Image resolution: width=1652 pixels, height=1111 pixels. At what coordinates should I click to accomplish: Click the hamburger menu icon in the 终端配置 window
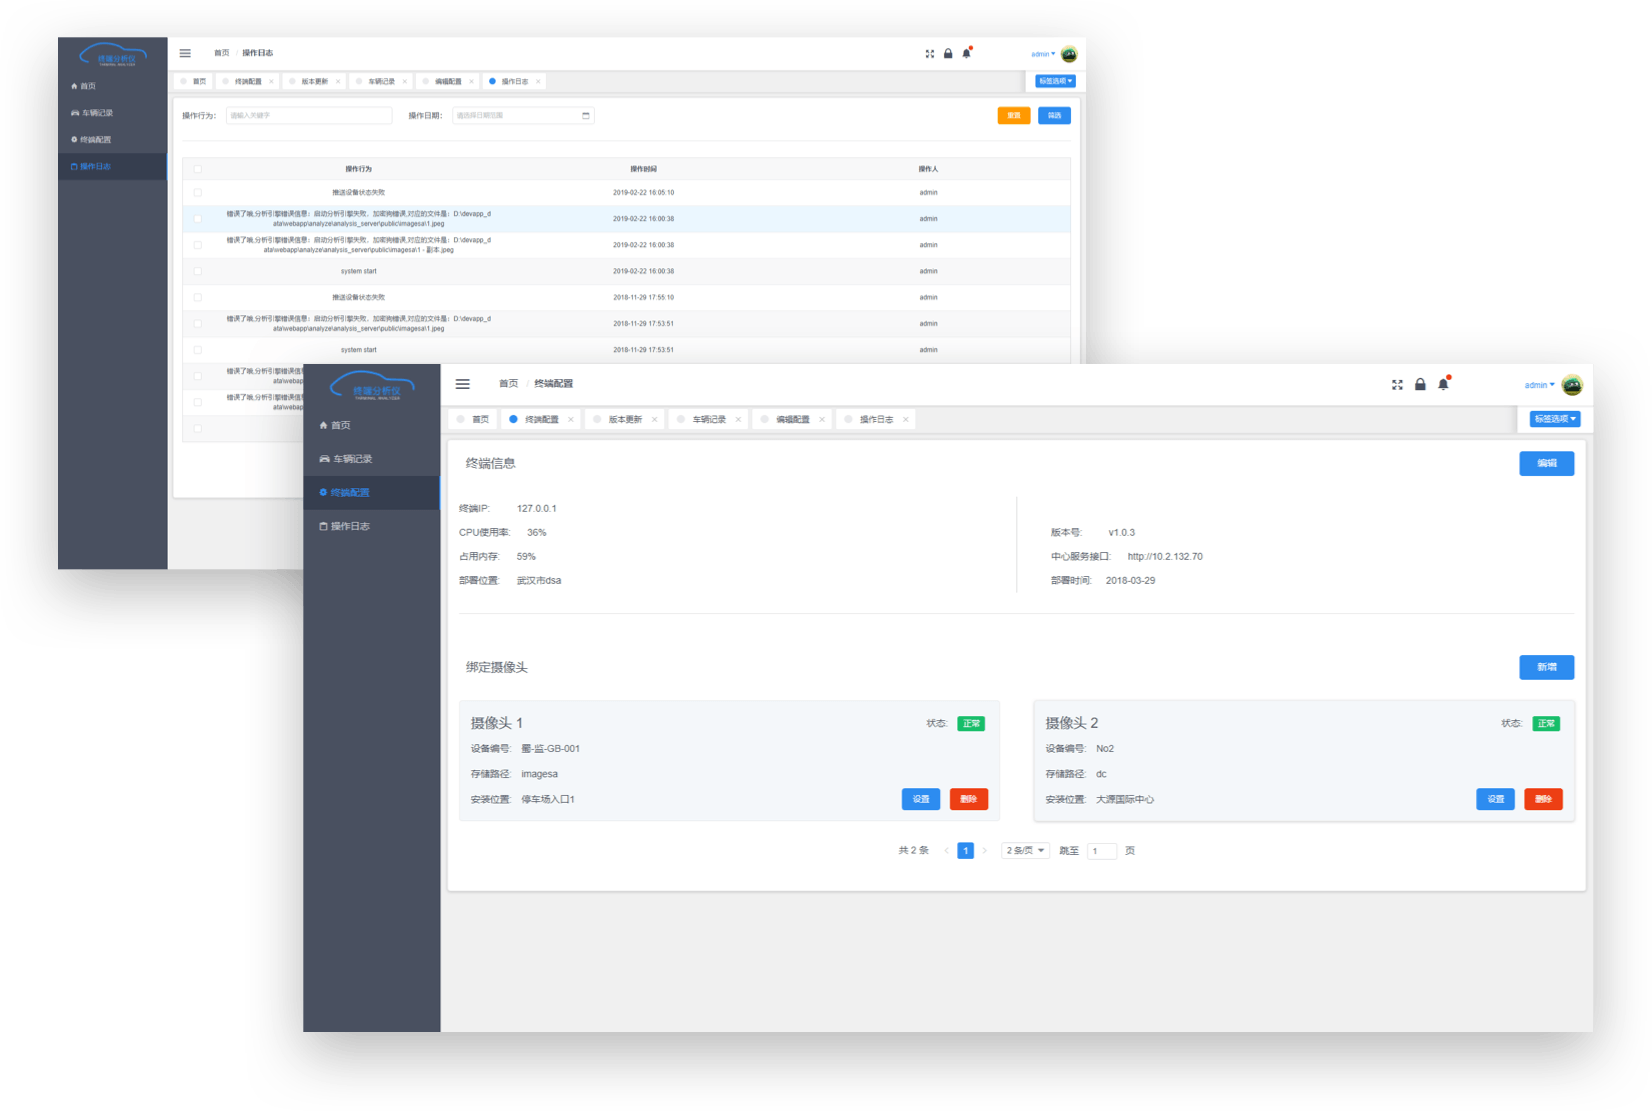click(462, 384)
